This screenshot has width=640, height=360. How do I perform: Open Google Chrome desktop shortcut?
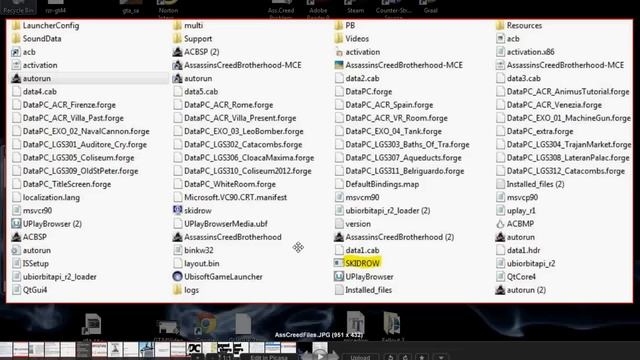point(206,325)
